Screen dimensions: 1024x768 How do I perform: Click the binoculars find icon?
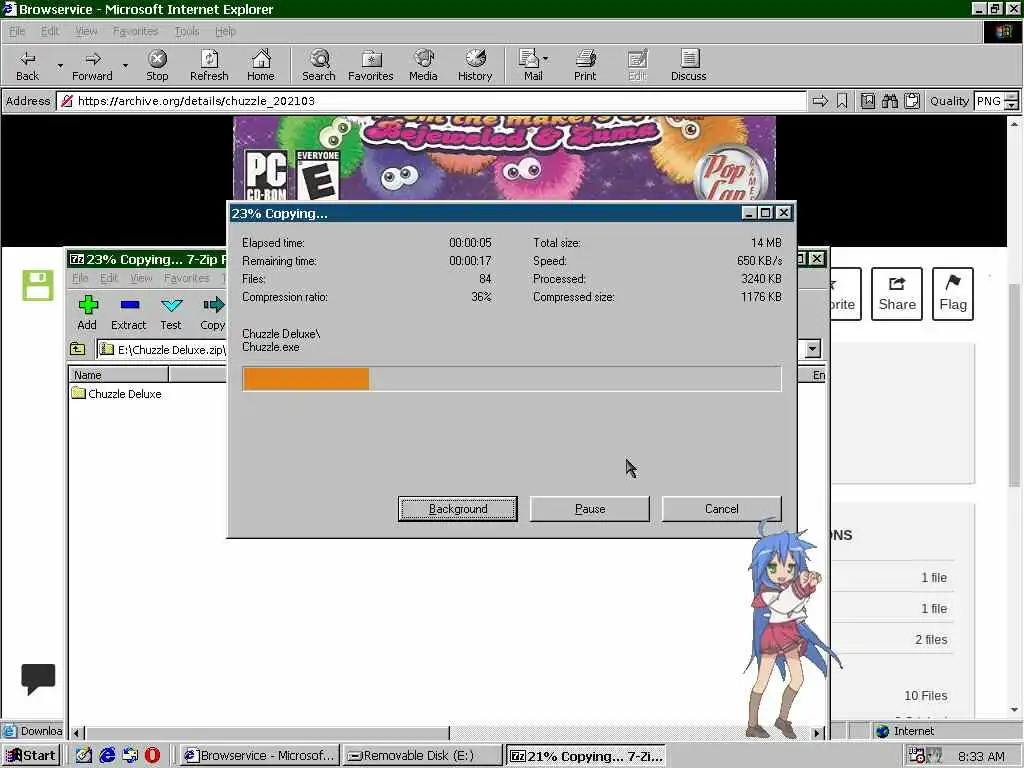pyautogui.click(x=889, y=101)
